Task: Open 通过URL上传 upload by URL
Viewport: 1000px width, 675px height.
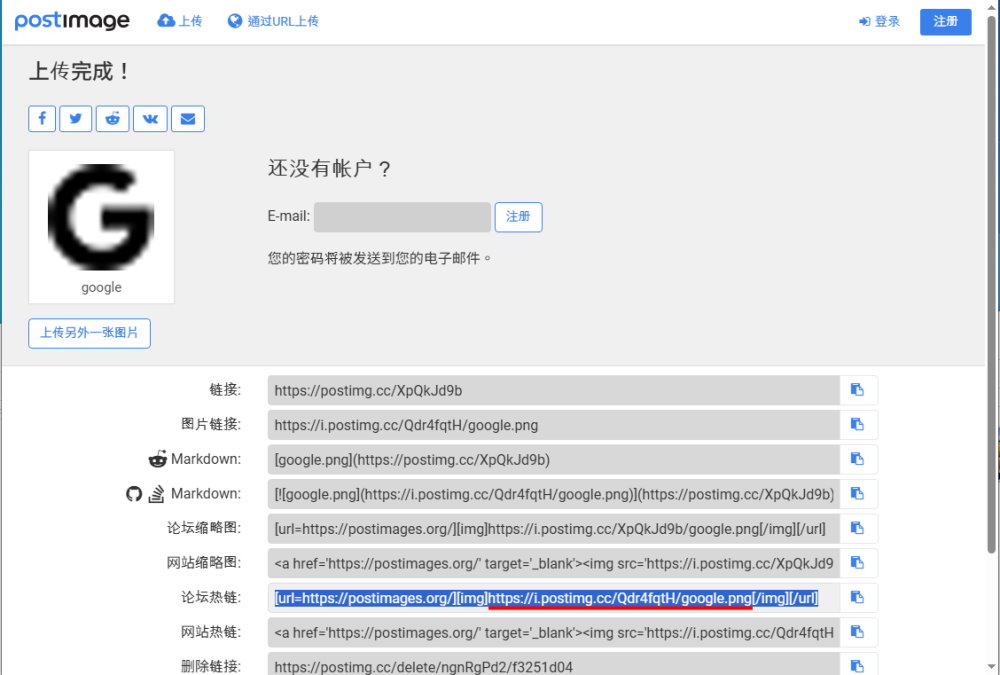Action: (273, 21)
